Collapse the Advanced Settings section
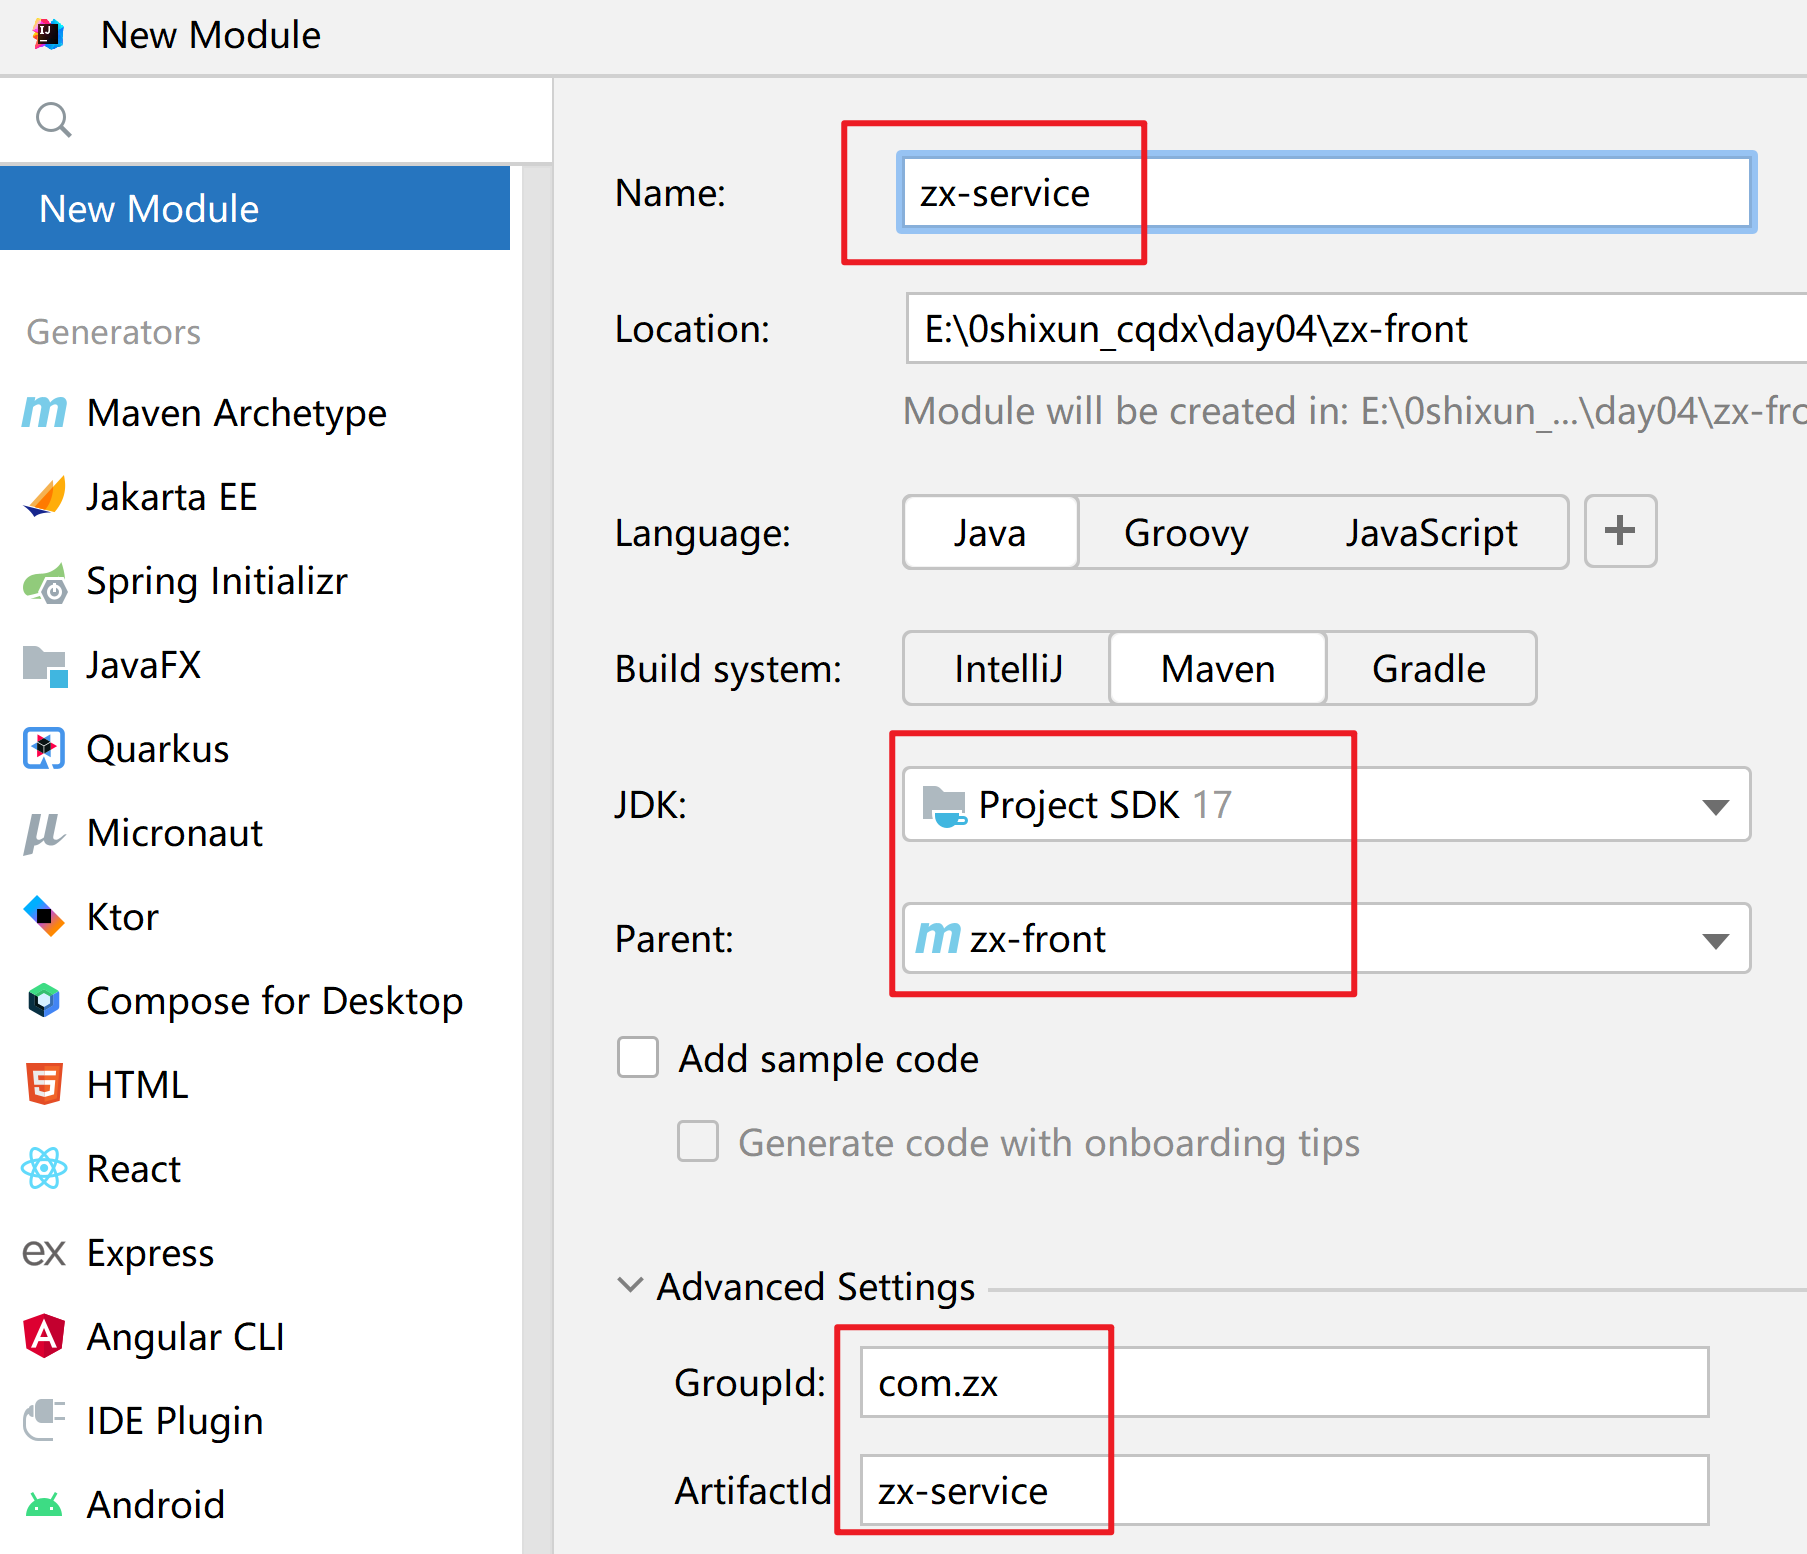Image resolution: width=1807 pixels, height=1554 pixels. [x=630, y=1285]
